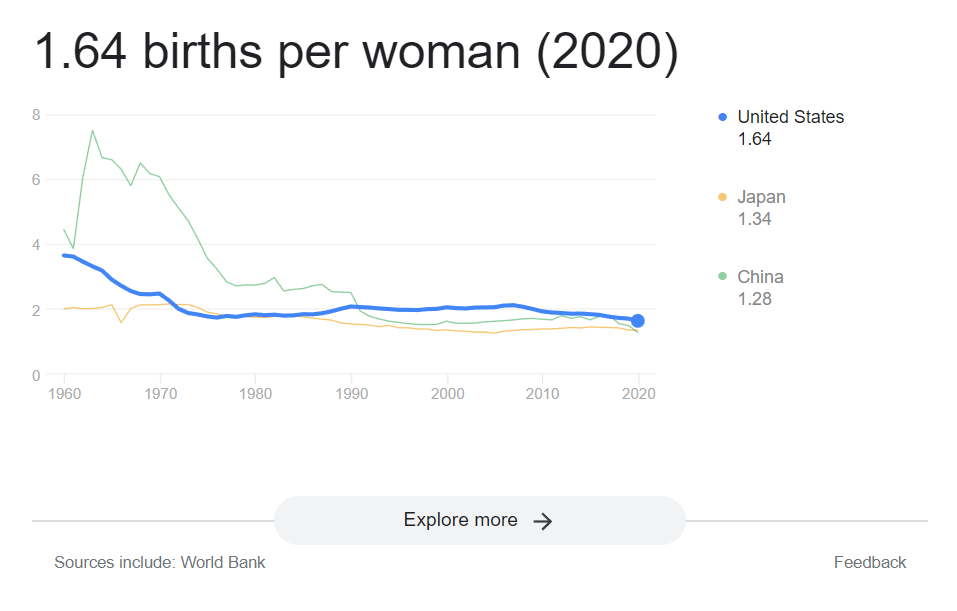Click the 1.28 value under China

[754, 299]
